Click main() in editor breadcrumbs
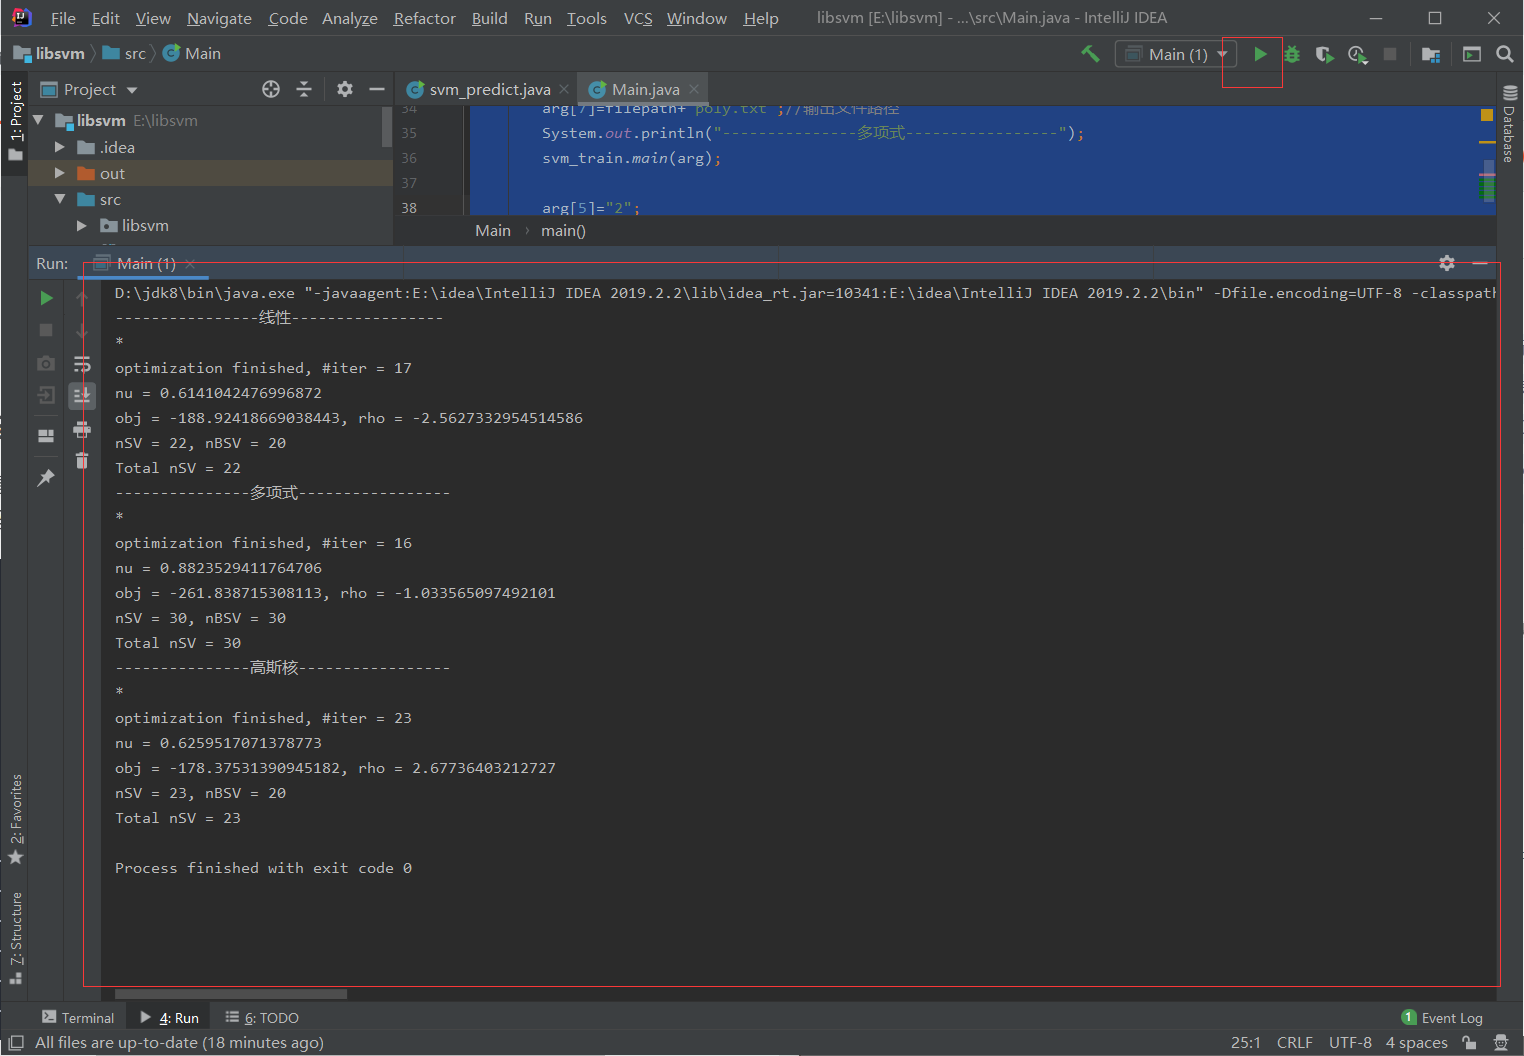This screenshot has height=1056, width=1524. click(563, 230)
